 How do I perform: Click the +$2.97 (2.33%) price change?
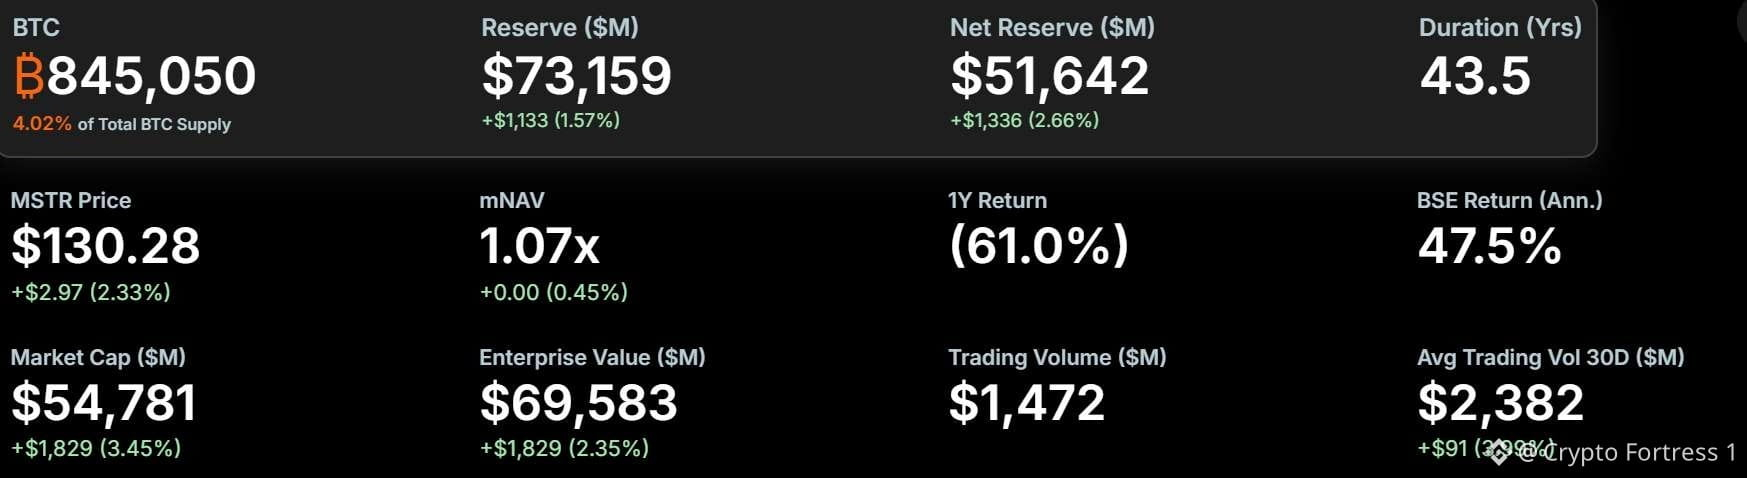90,292
